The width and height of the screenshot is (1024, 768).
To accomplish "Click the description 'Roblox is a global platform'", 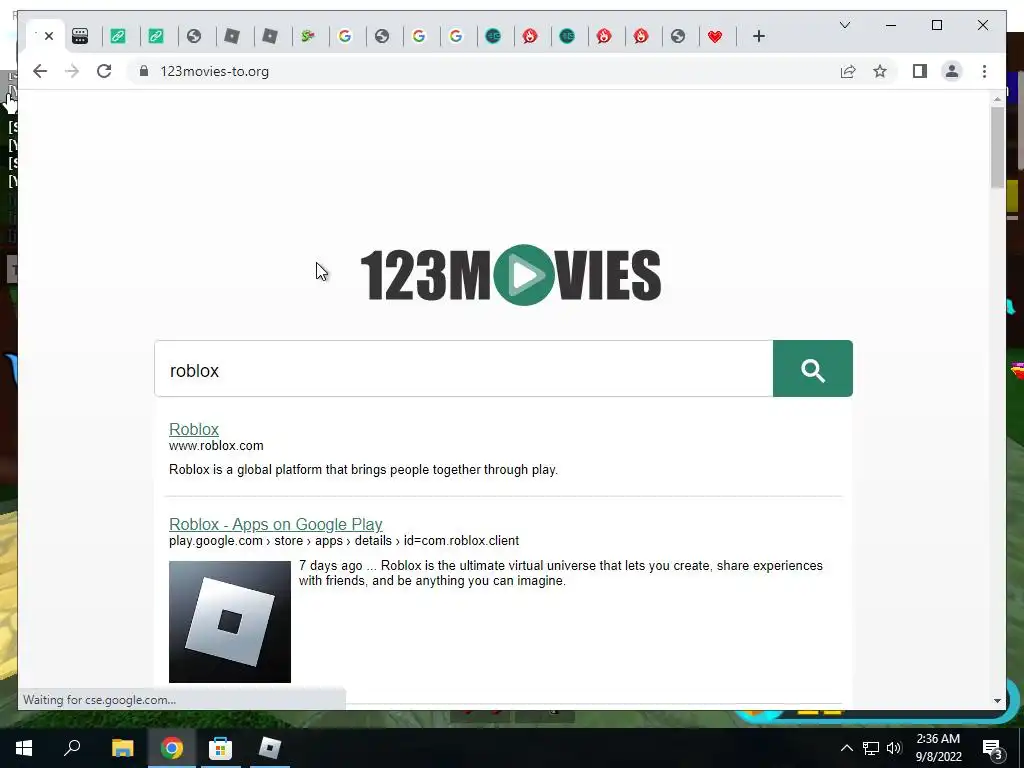I will [363, 470].
